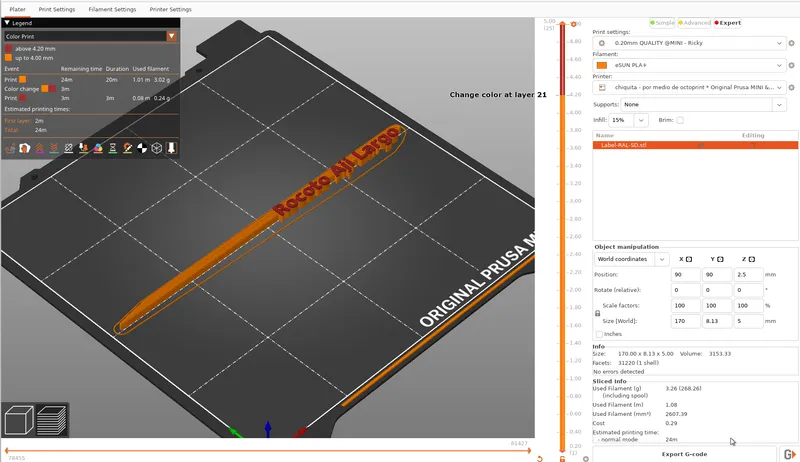
Task: Open Print Settings tab
Action: pos(57,9)
